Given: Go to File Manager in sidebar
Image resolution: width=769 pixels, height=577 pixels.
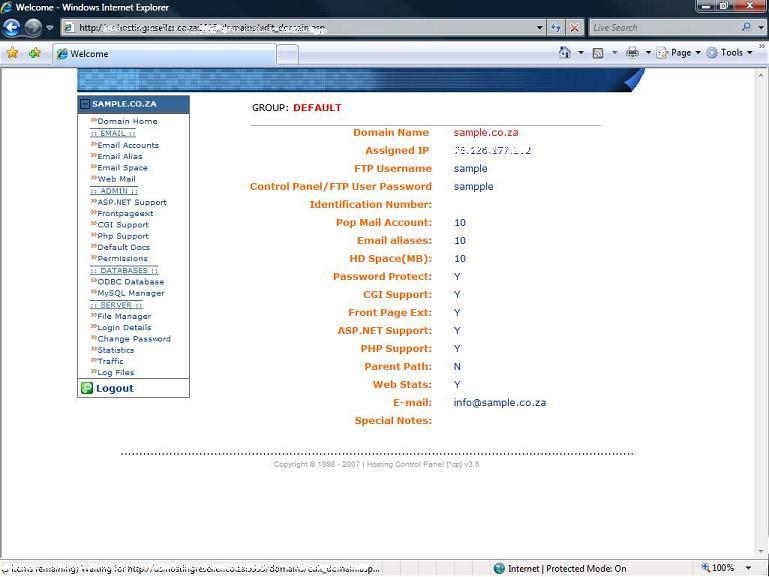Looking at the screenshot, I should tap(124, 316).
